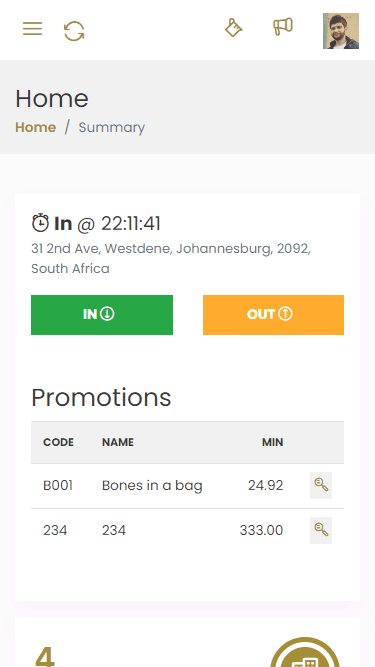The image size is (375, 667).
Task: Click the stopwatch clock icon
Action: pos(40,223)
